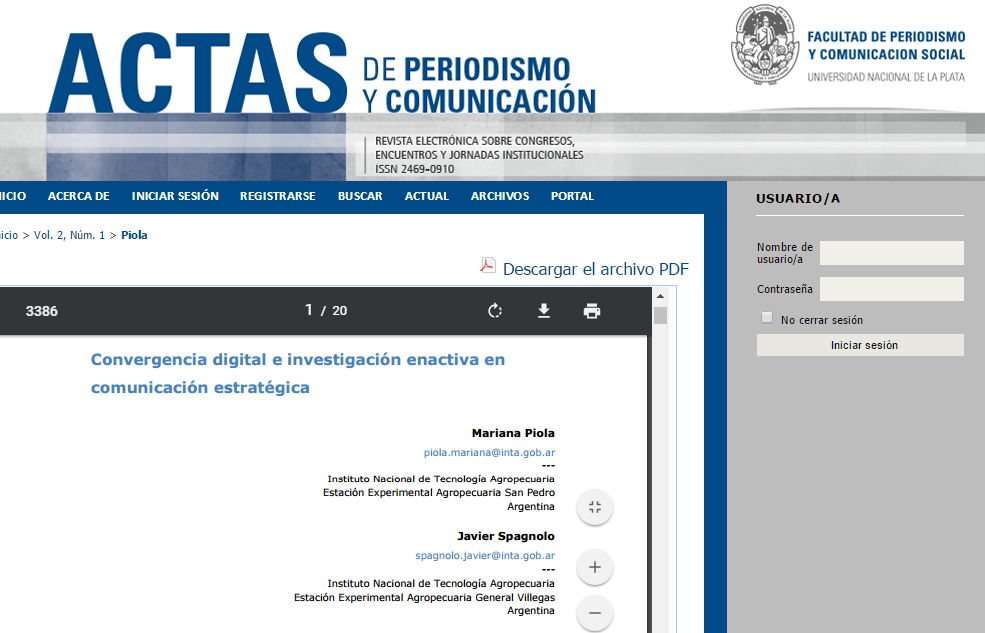Screen dimensions: 985x633
Task: Open the ARCHIVOS menu item
Action: point(500,196)
